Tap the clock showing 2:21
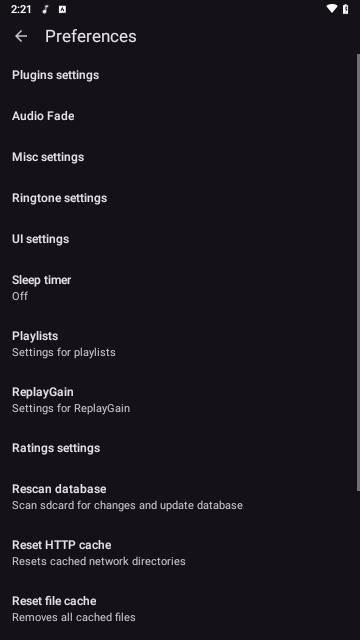Image resolution: width=360 pixels, height=640 pixels. click(x=21, y=9)
